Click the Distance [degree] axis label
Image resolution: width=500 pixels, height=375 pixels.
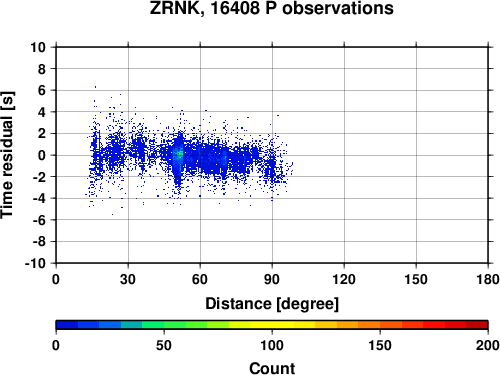click(272, 304)
